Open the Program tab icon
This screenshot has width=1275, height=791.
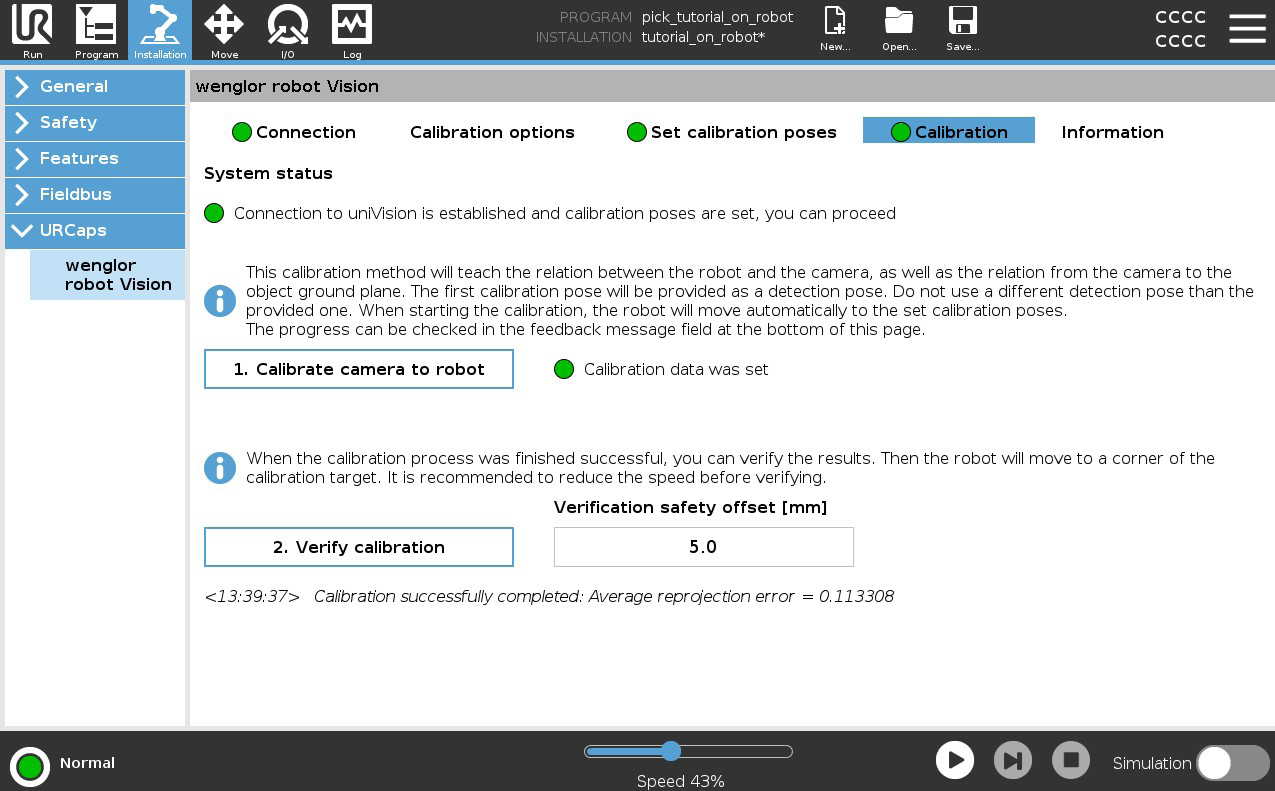click(96, 30)
